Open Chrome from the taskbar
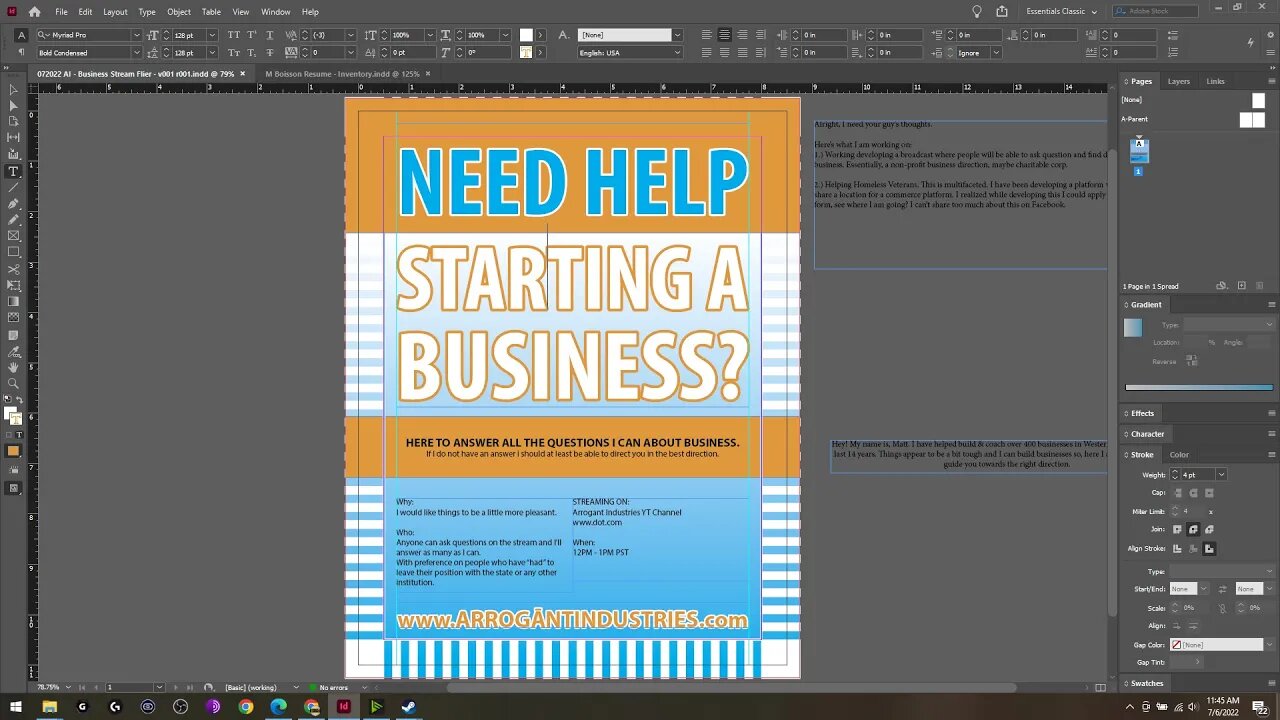Viewport: 1280px width, 720px height. point(246,706)
